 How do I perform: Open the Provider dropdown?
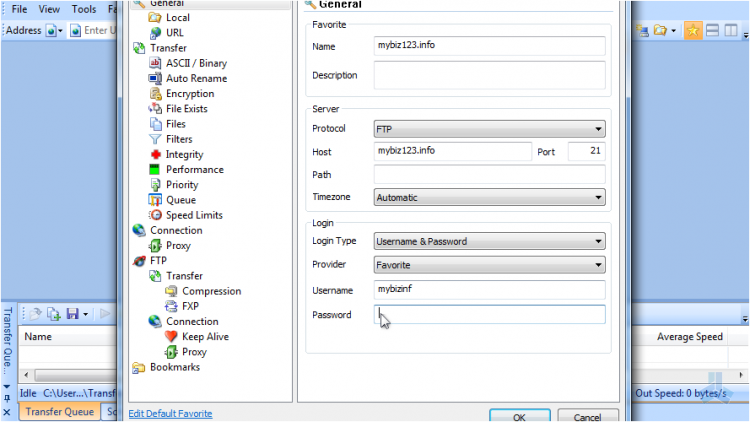pos(489,265)
